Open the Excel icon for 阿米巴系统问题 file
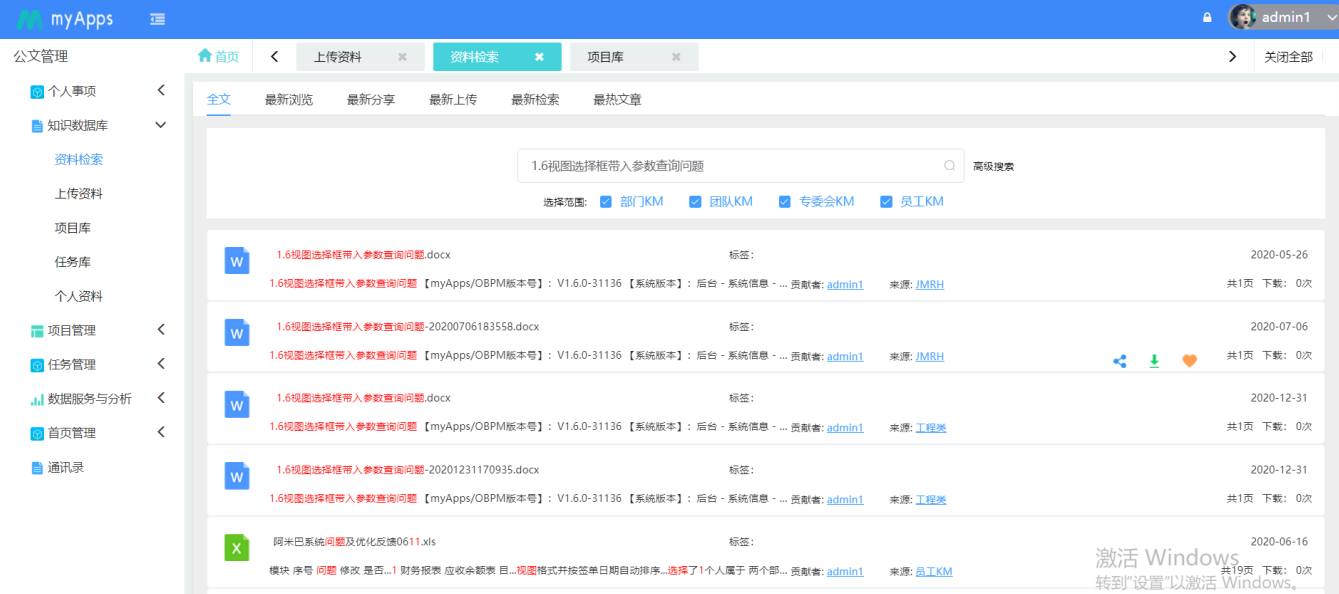The height and width of the screenshot is (594, 1339). [236, 548]
